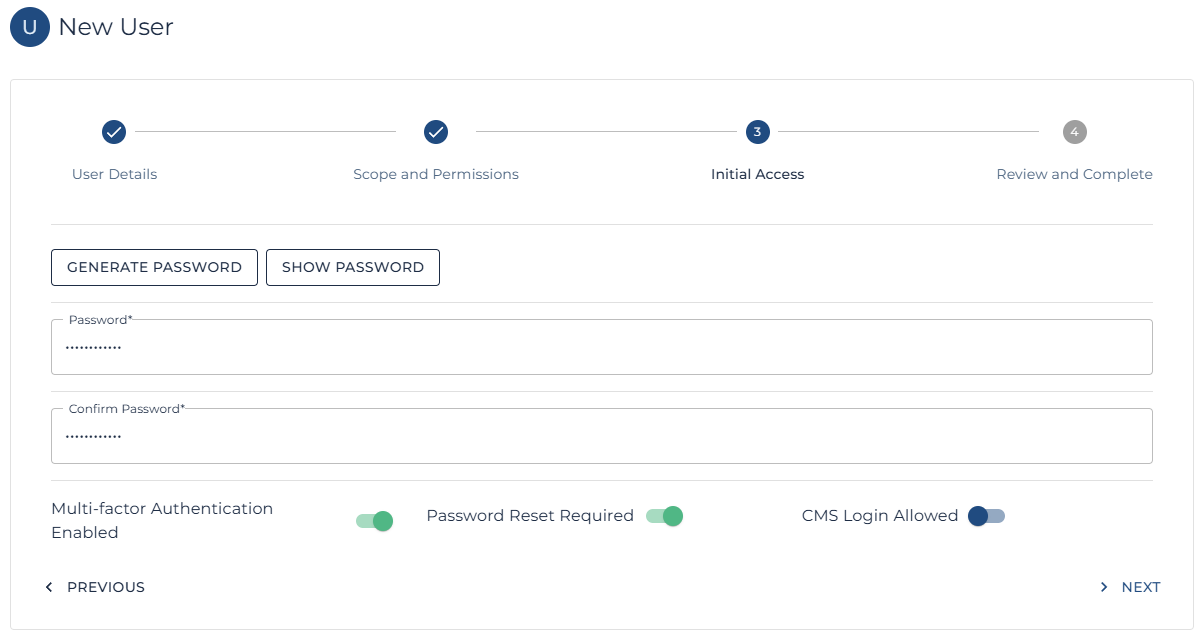
Task: Click the right chevron icon beside Next
Action: click(x=1104, y=587)
